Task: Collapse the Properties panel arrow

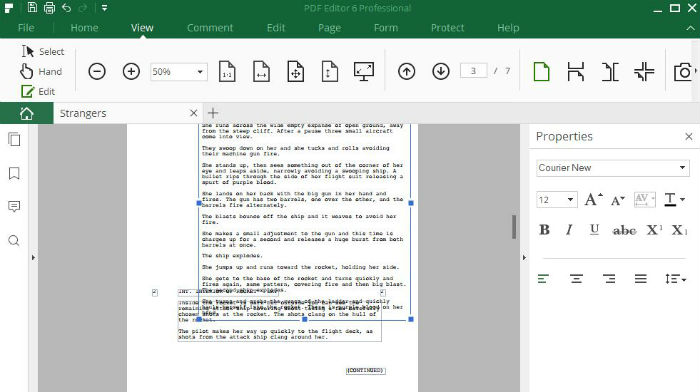Action: pyautogui.click(x=524, y=258)
